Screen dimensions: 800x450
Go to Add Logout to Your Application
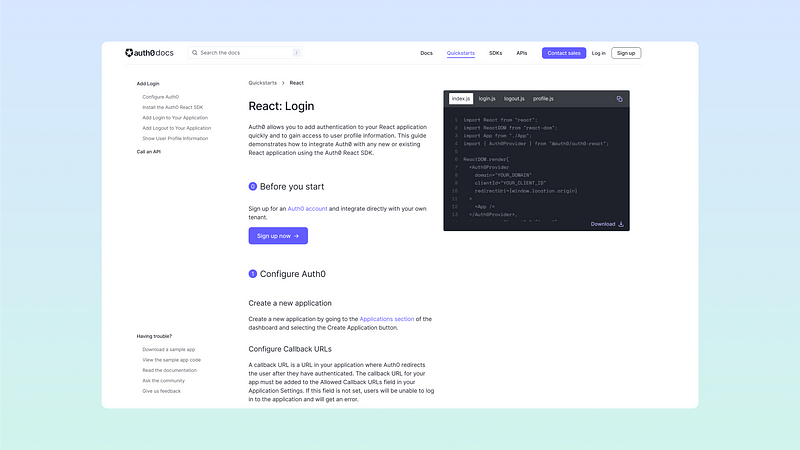coord(177,128)
